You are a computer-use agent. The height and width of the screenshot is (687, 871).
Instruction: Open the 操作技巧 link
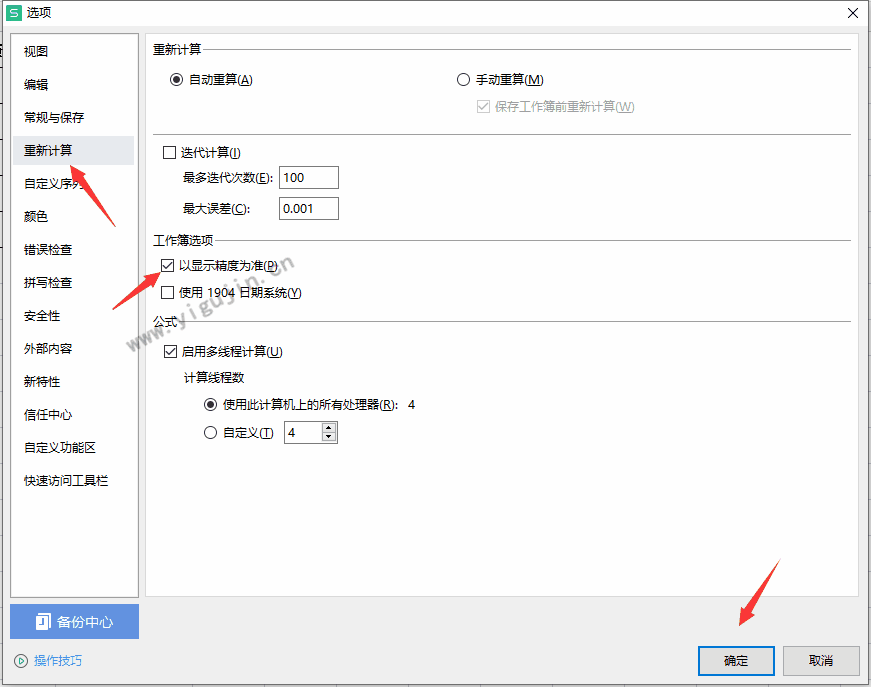pyautogui.click(x=58, y=661)
